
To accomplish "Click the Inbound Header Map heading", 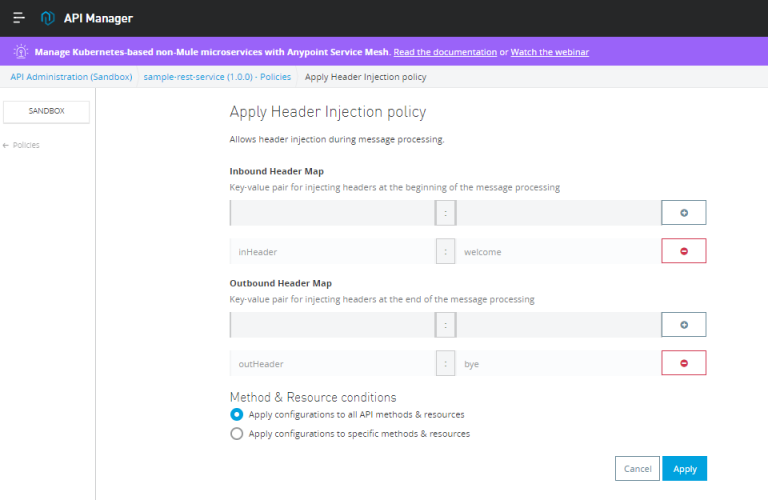I will pos(277,171).
